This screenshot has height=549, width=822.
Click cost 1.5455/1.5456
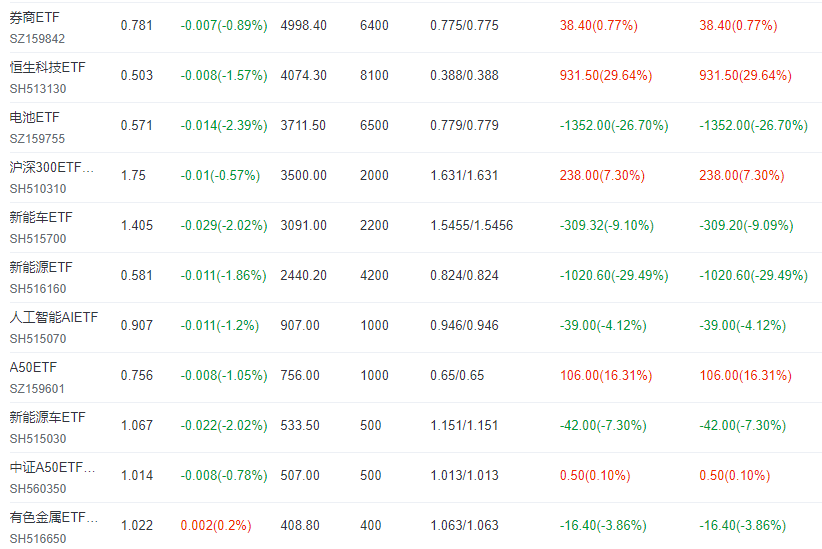(x=472, y=226)
